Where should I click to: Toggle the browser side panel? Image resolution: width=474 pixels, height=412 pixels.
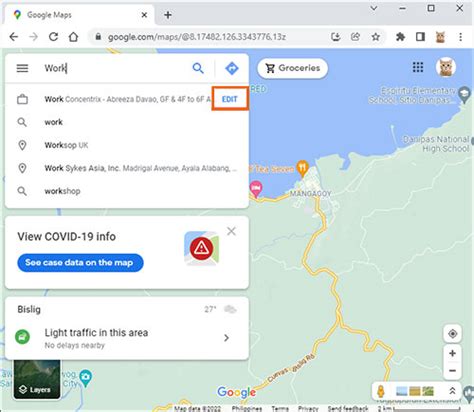420,37
